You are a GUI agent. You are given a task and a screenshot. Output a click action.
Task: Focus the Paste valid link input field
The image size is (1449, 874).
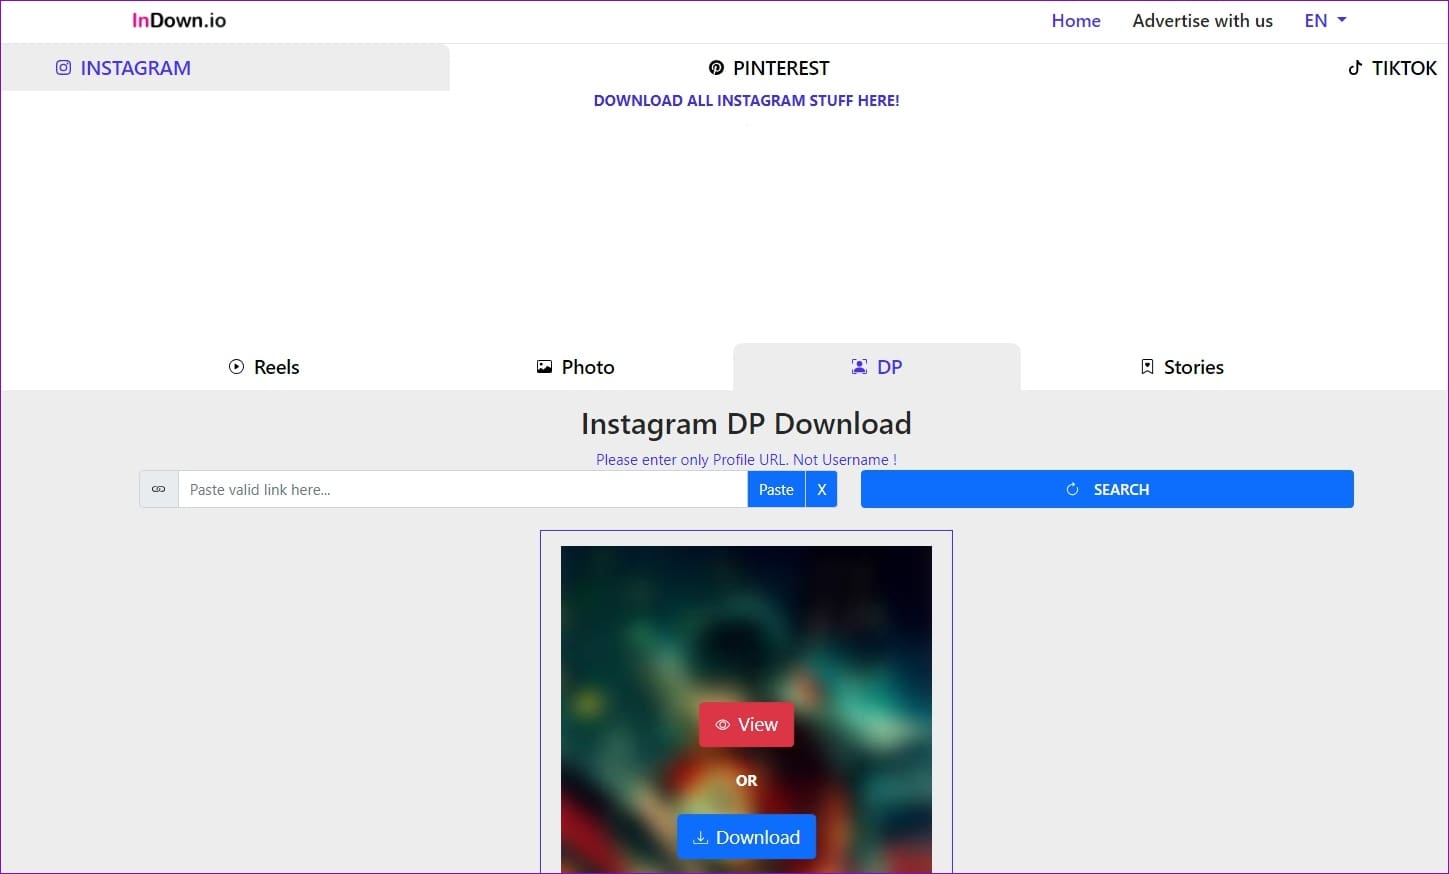click(463, 489)
